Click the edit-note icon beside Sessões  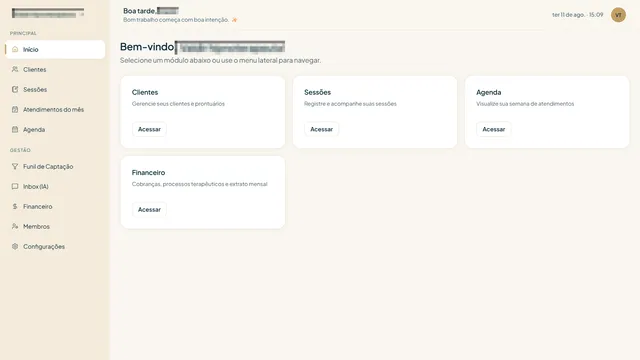15,89
